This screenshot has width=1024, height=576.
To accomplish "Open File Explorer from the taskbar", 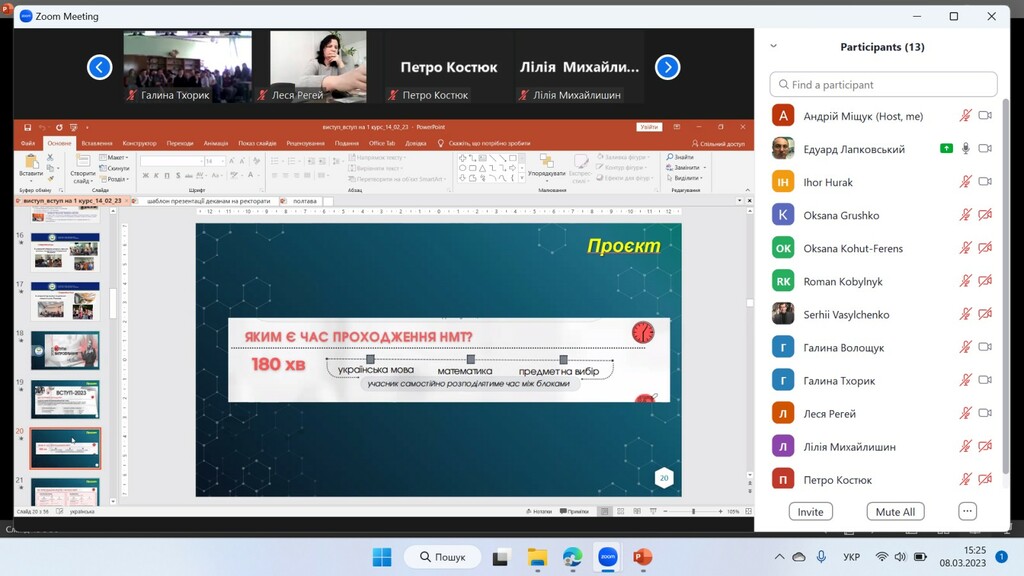I will coord(537,557).
